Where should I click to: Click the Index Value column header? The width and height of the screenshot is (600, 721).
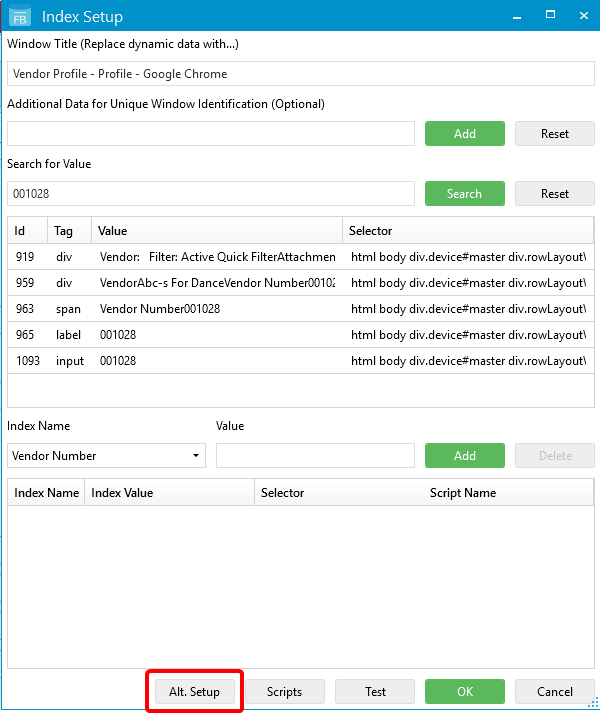[x=169, y=492]
